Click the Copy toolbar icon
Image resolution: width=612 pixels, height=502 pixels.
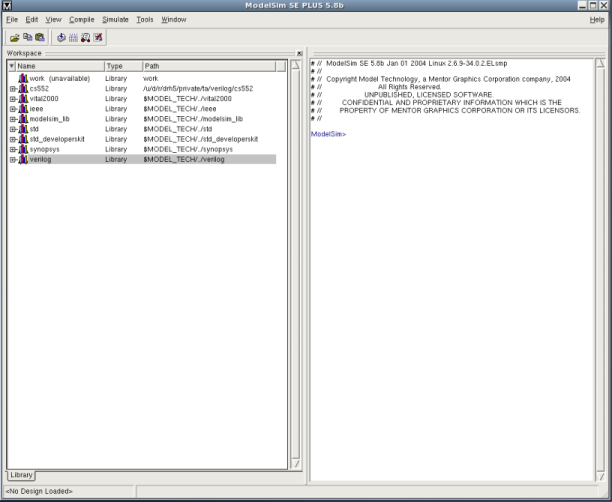[27, 37]
